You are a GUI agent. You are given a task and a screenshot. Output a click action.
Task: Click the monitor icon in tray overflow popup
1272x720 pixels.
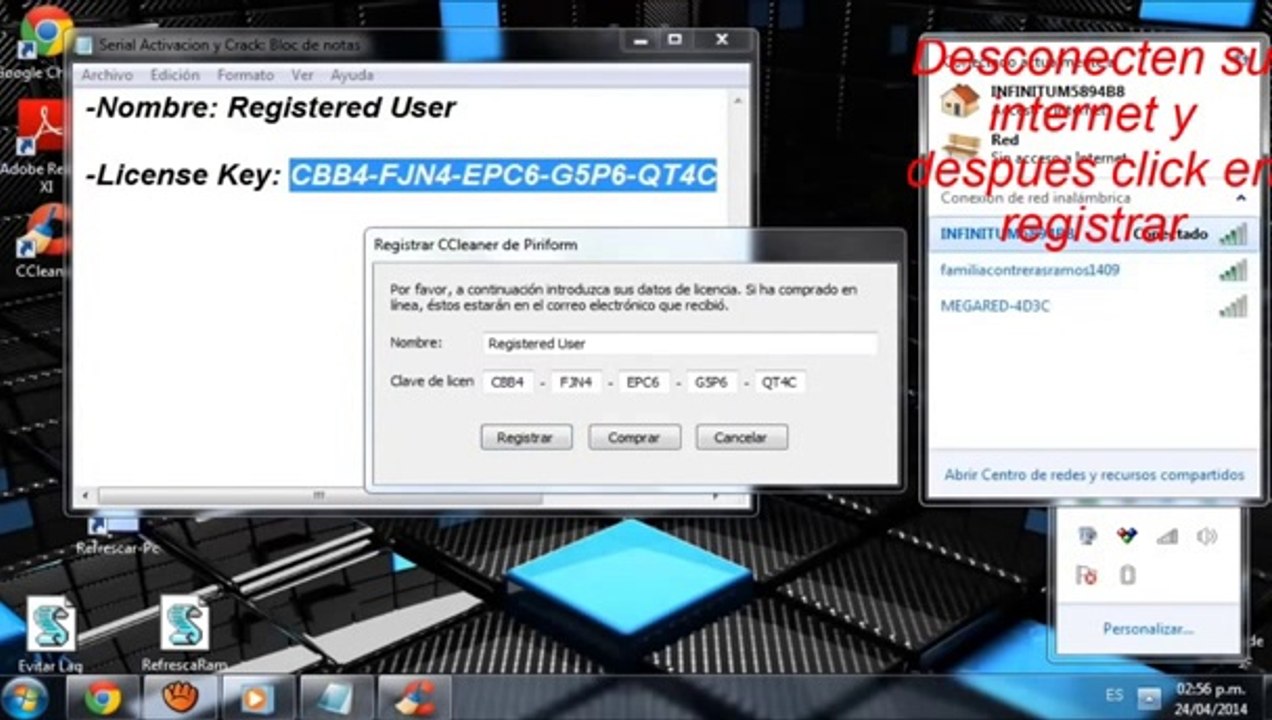pos(1088,536)
